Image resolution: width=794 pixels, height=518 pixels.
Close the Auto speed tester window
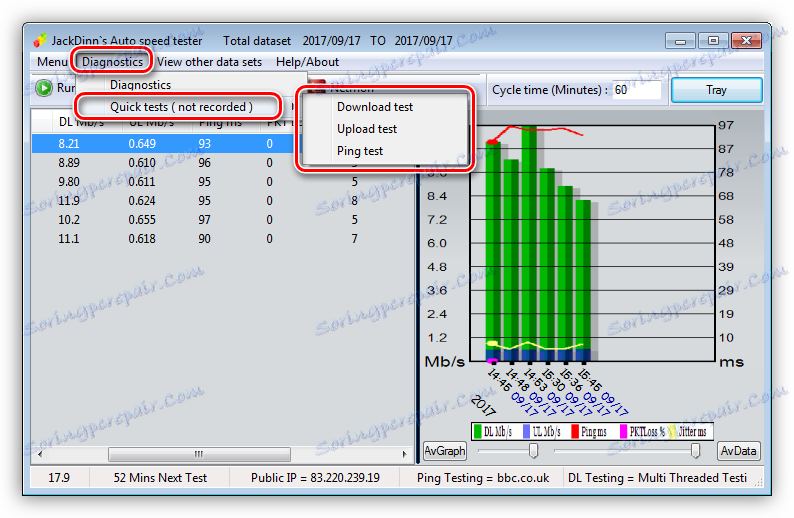(746, 41)
